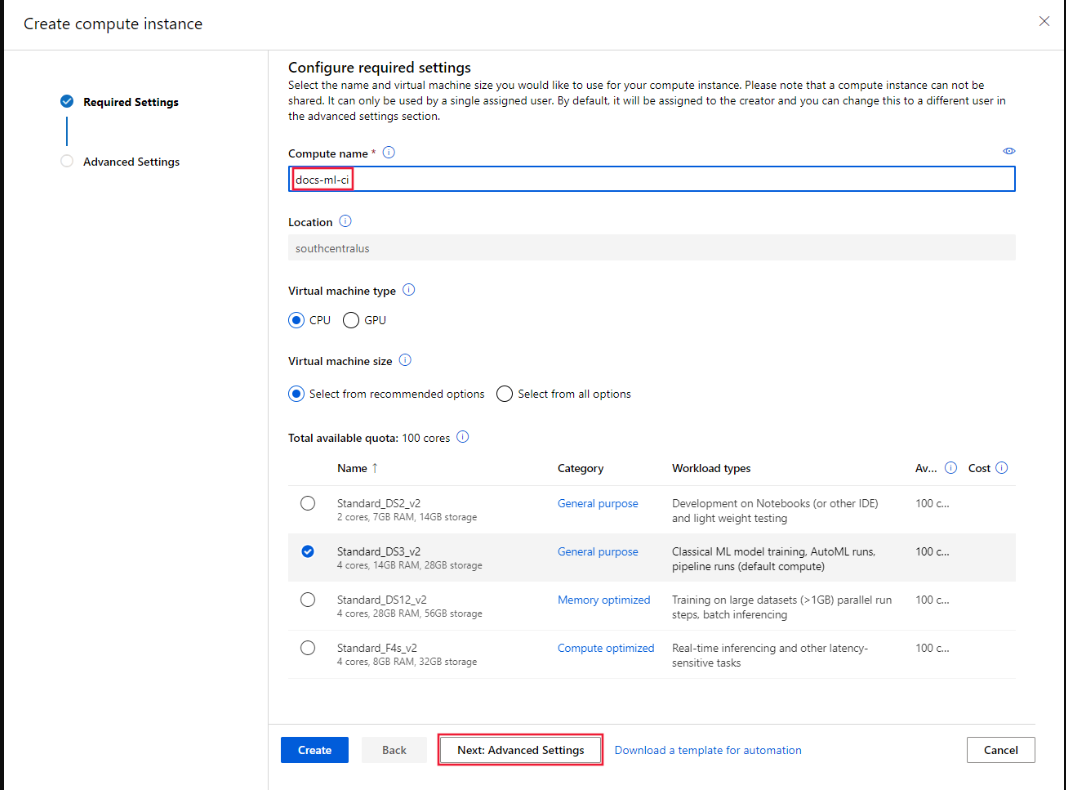
Task: Click info icon next to Location
Action: point(345,221)
